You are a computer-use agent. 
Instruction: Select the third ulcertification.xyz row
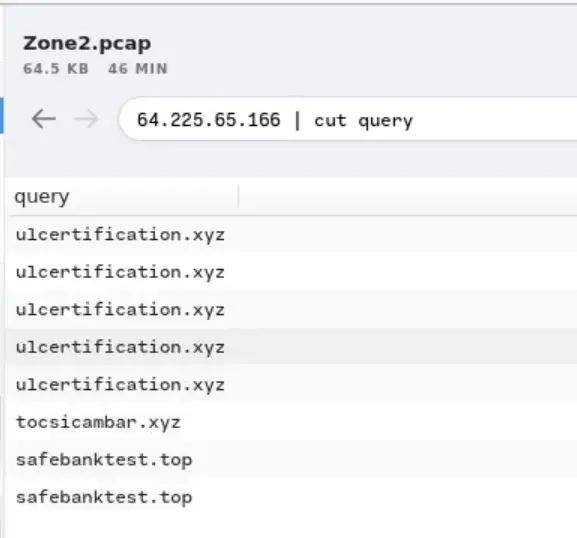tap(291, 310)
